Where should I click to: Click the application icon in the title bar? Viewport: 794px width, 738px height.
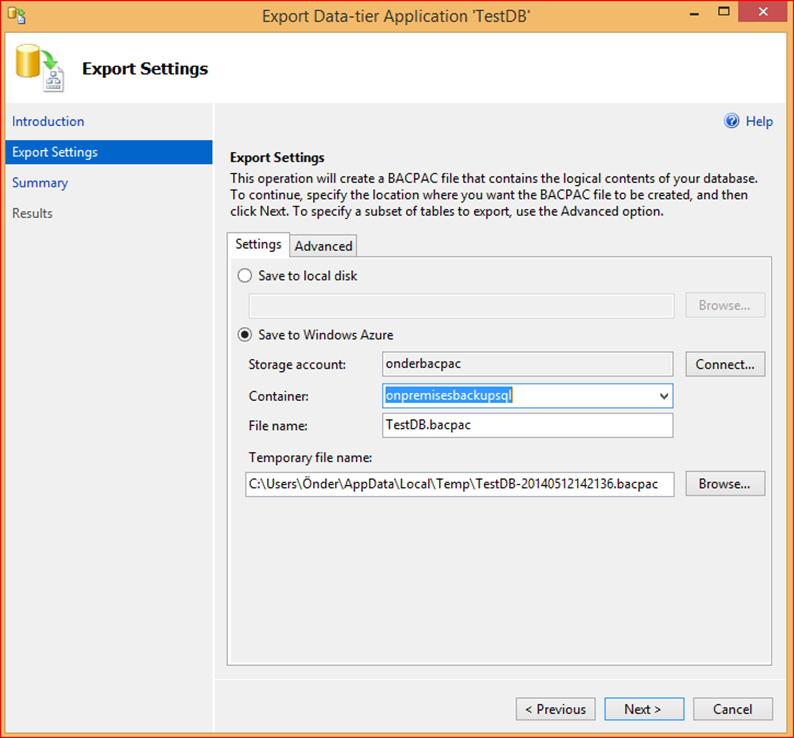[17, 16]
